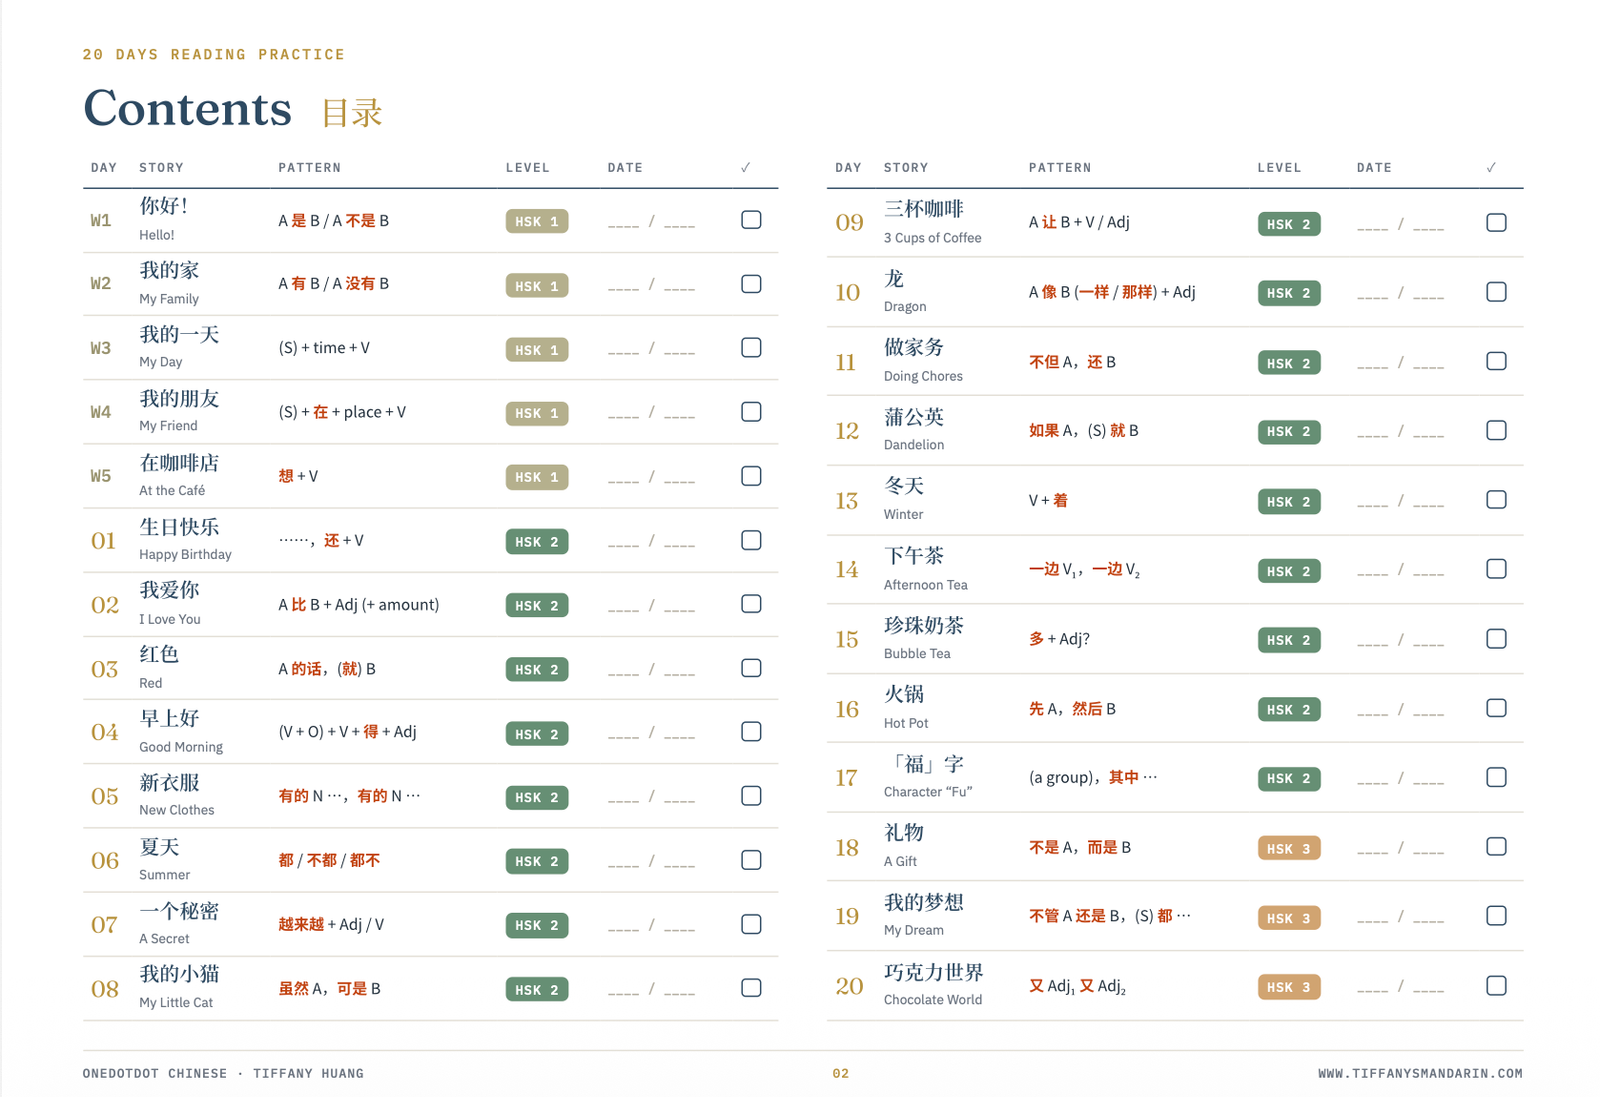The image size is (1600, 1097).
Task: Click the day number 13 label
Action: click(x=847, y=500)
